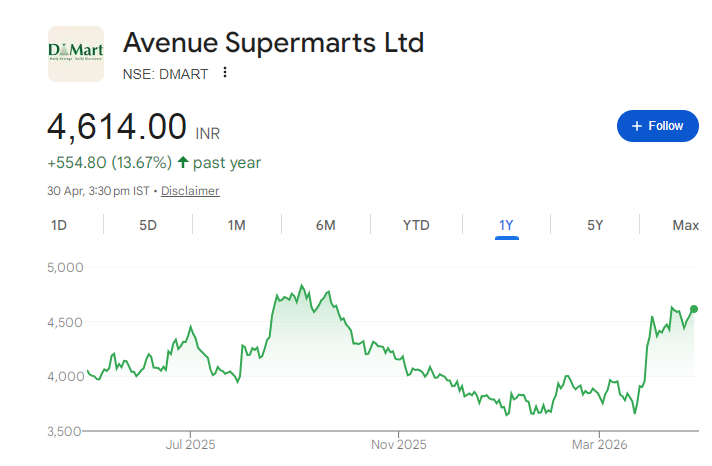This screenshot has height=466, width=712.
Task: Show the Max time range
Action: point(686,225)
